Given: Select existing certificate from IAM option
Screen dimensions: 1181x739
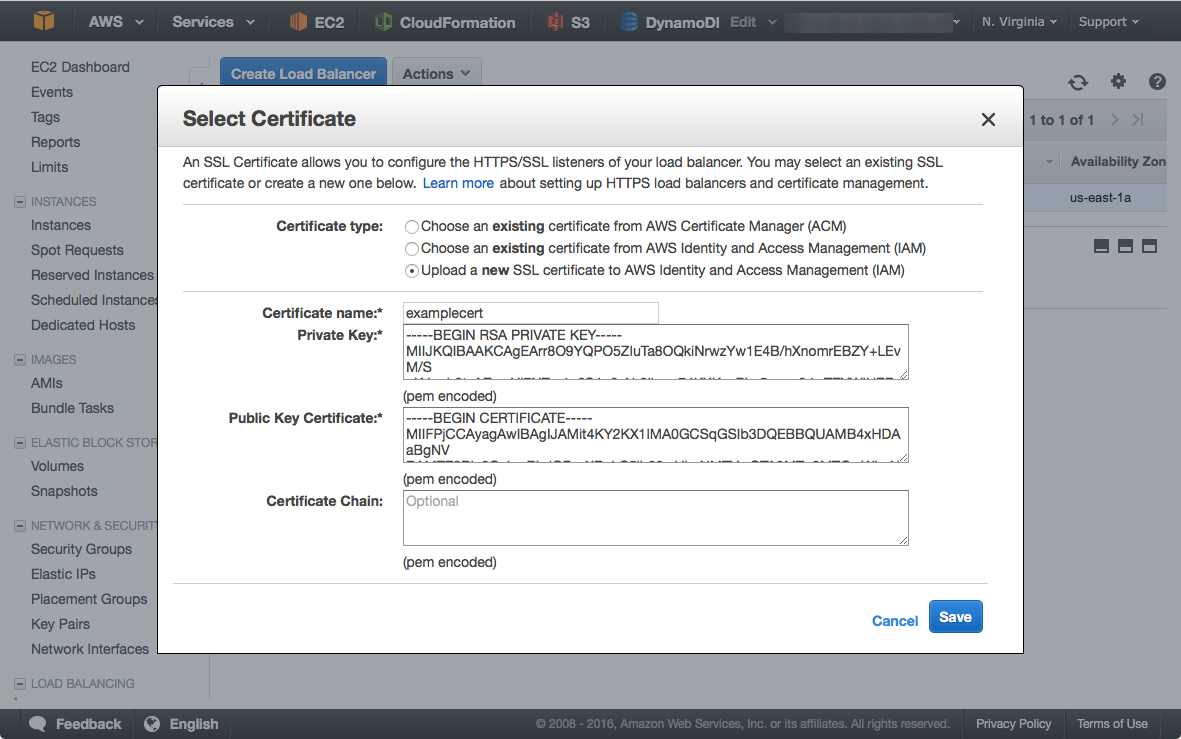Looking at the screenshot, I should 412,249.
